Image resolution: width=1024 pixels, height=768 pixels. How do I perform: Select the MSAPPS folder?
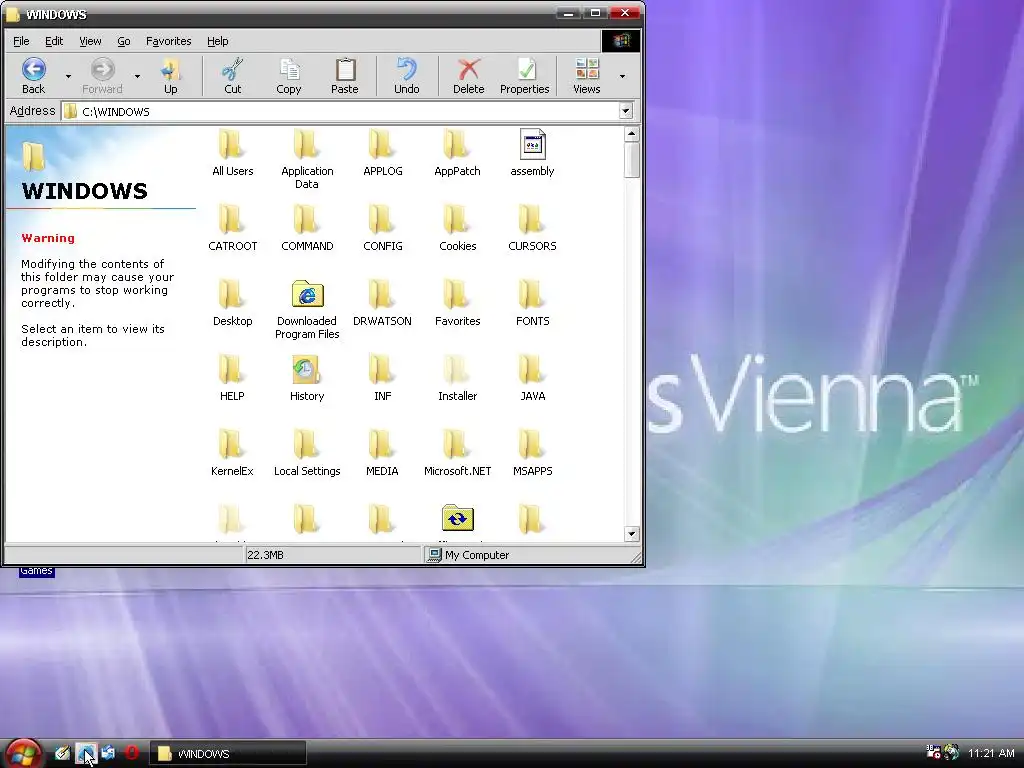click(x=532, y=454)
